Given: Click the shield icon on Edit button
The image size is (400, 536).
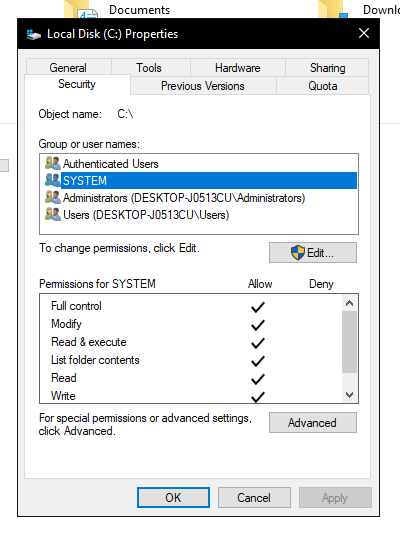Looking at the screenshot, I should click(x=297, y=253).
